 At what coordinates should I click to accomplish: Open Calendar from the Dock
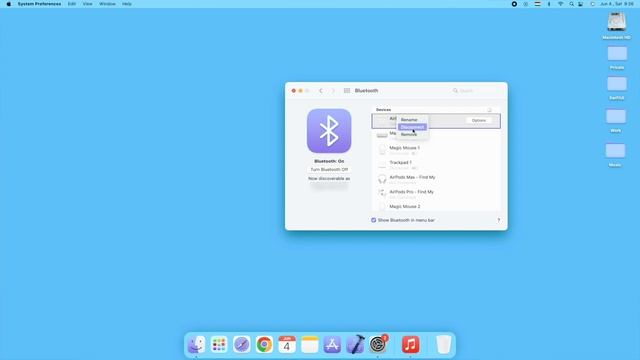point(287,344)
